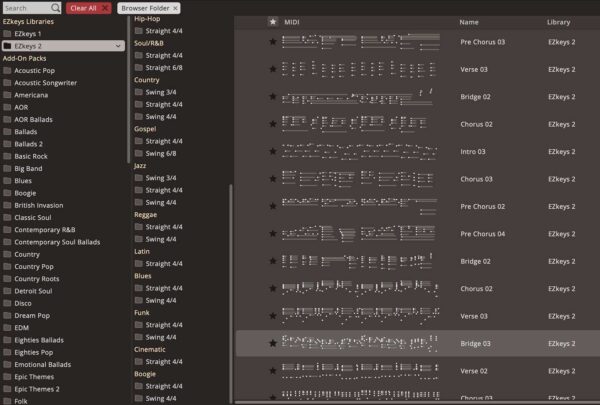Favorite the Intro 03 star

pyautogui.click(x=272, y=151)
